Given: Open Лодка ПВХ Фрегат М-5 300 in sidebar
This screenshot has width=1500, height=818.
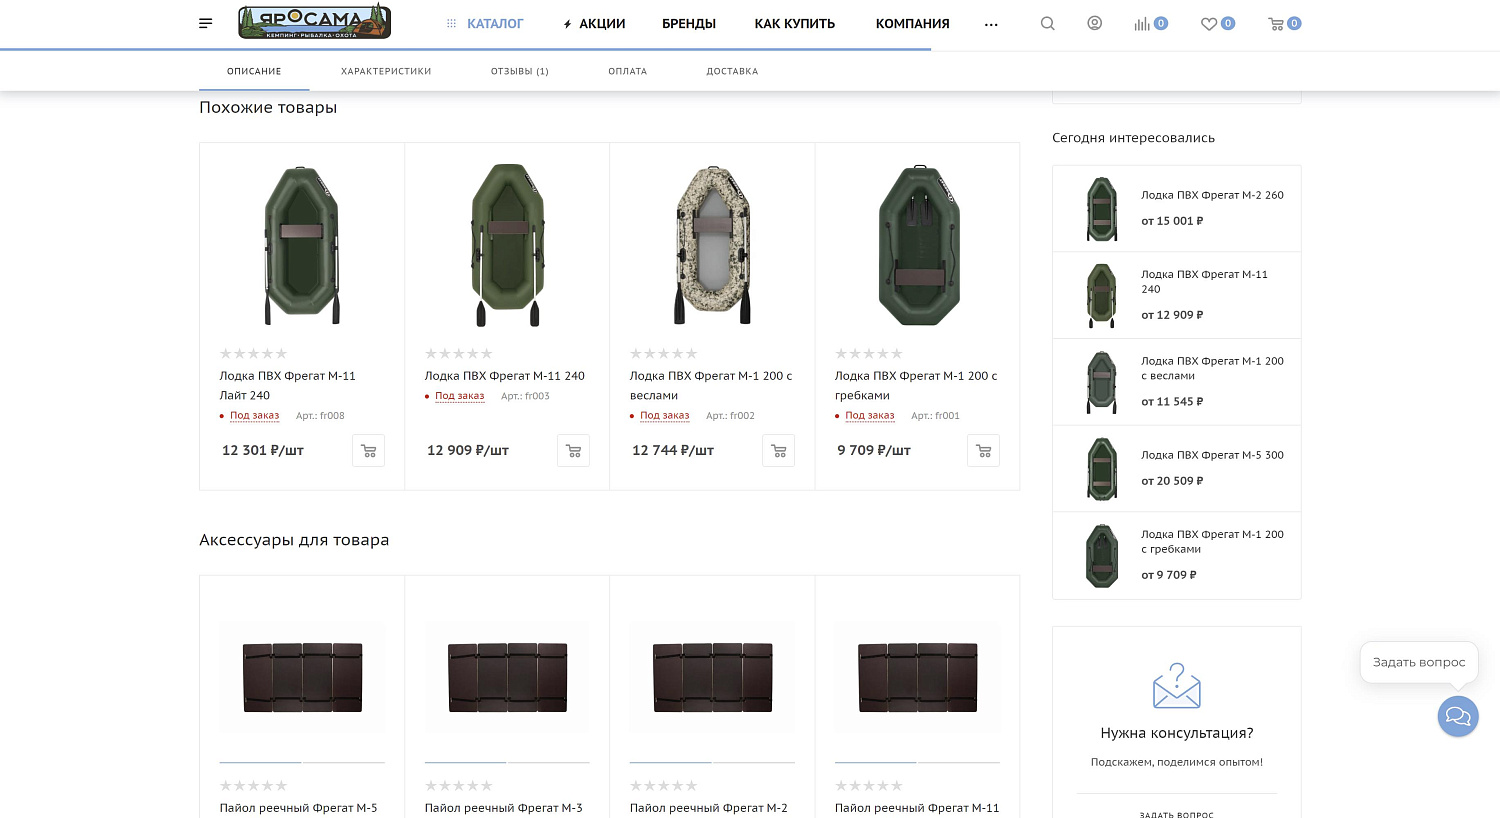Looking at the screenshot, I should (1212, 455).
